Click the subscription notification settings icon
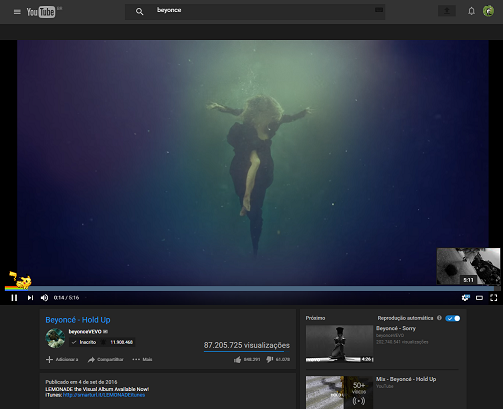The image size is (503, 409). [103, 342]
